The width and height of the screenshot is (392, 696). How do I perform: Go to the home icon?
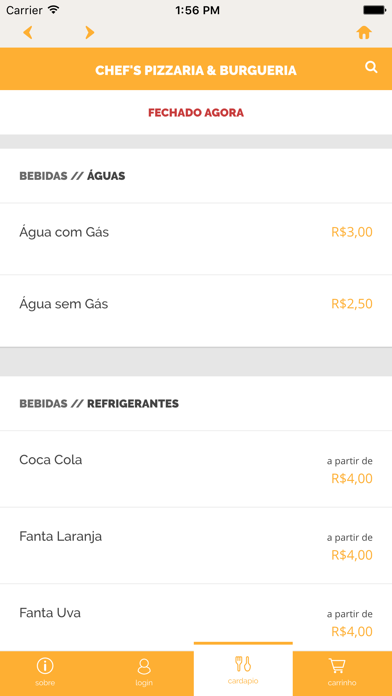point(364,32)
